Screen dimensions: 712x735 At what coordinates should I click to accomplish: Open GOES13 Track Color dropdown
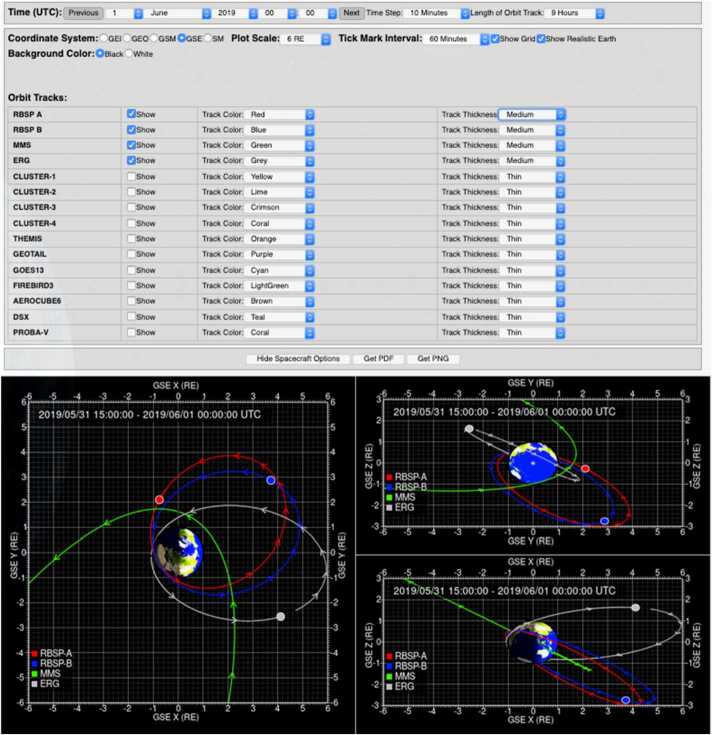click(x=280, y=270)
